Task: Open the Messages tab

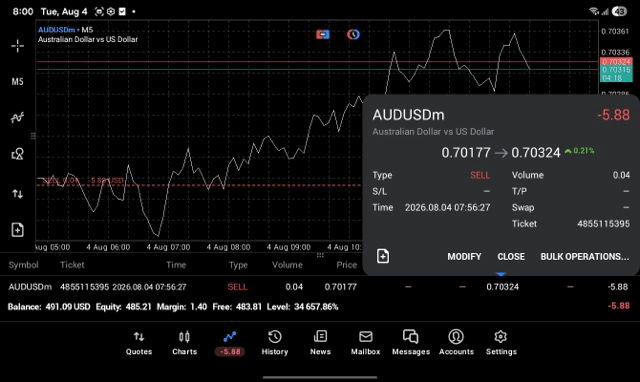Action: click(x=411, y=343)
